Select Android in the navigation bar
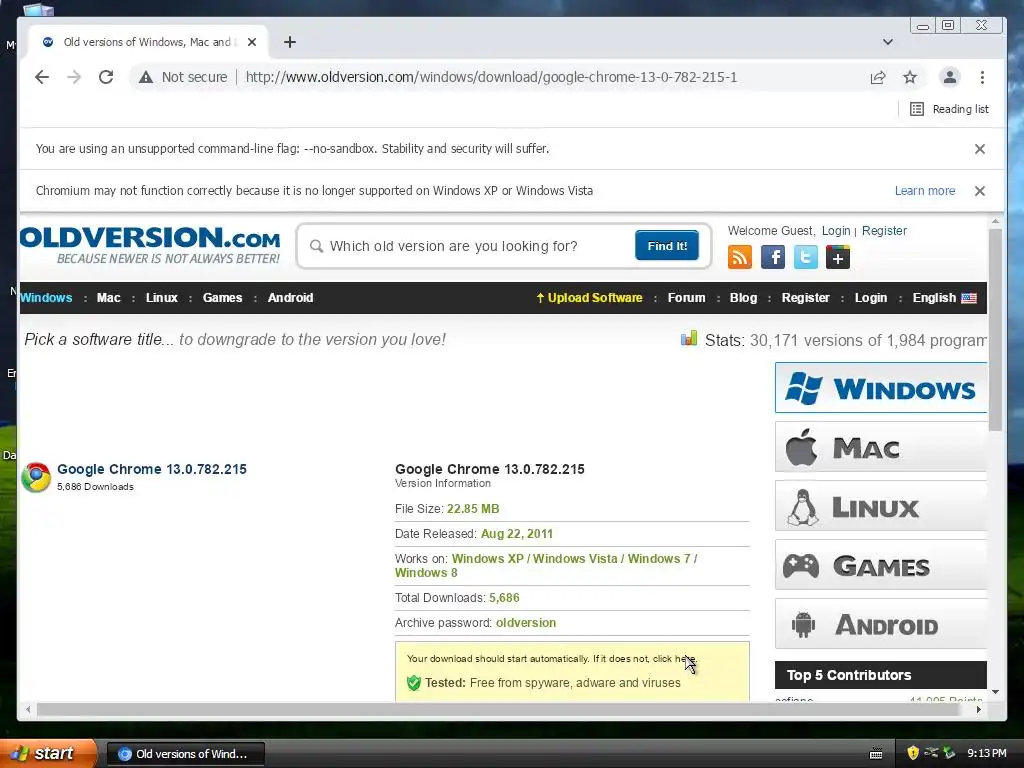The height and width of the screenshot is (768, 1024). click(x=291, y=298)
